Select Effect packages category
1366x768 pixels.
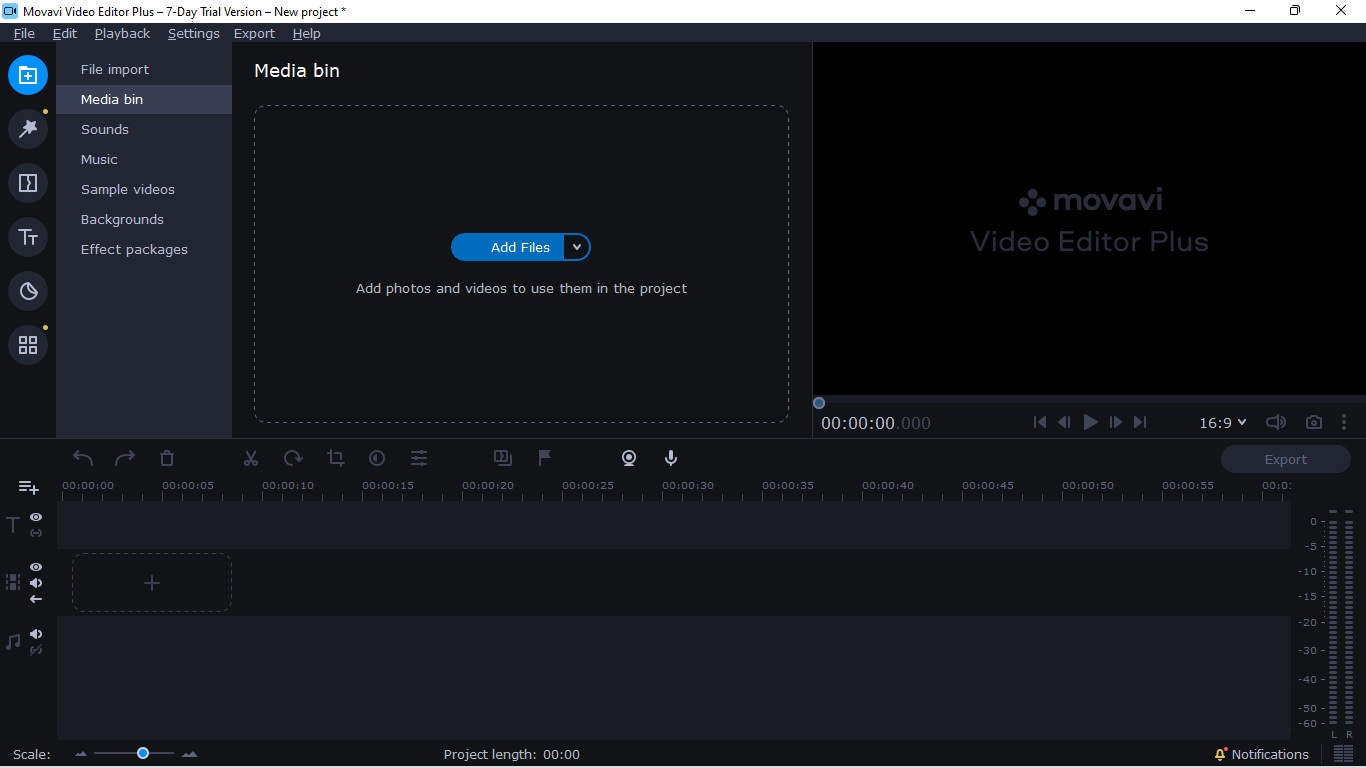click(x=144, y=249)
